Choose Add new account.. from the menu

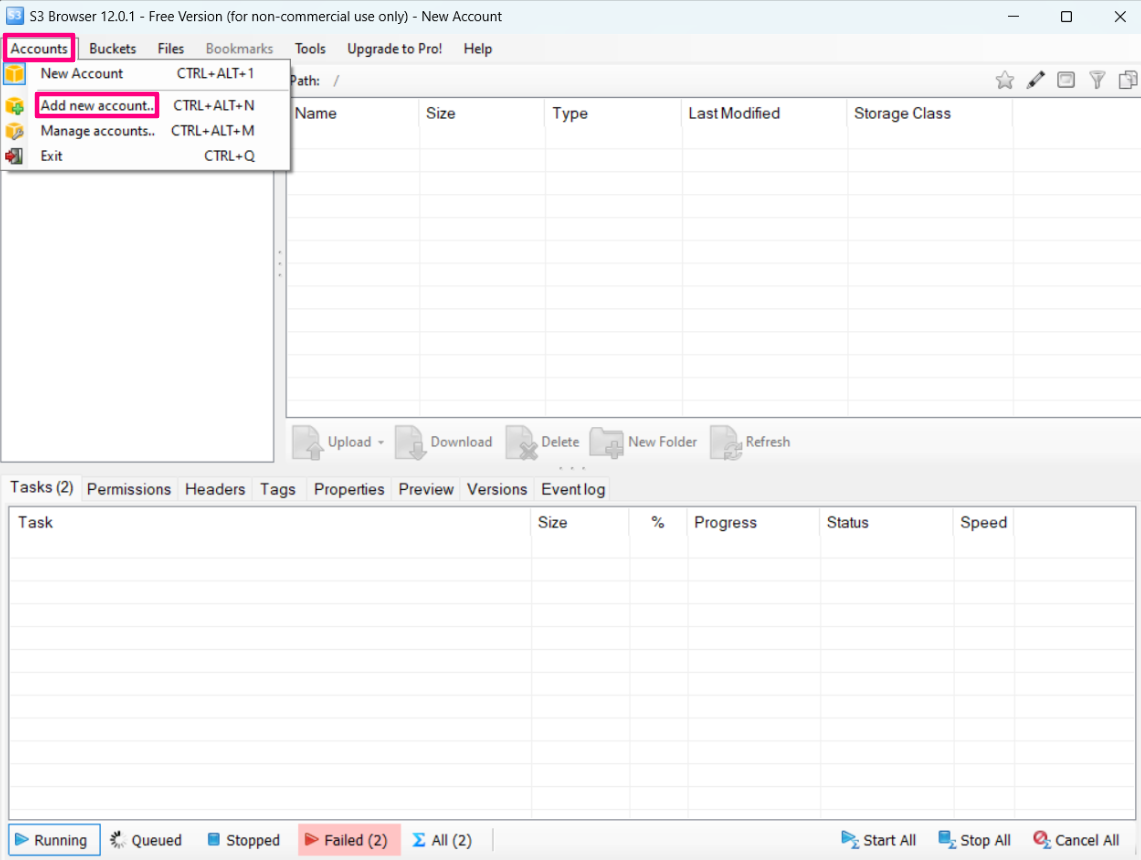pos(146,105)
